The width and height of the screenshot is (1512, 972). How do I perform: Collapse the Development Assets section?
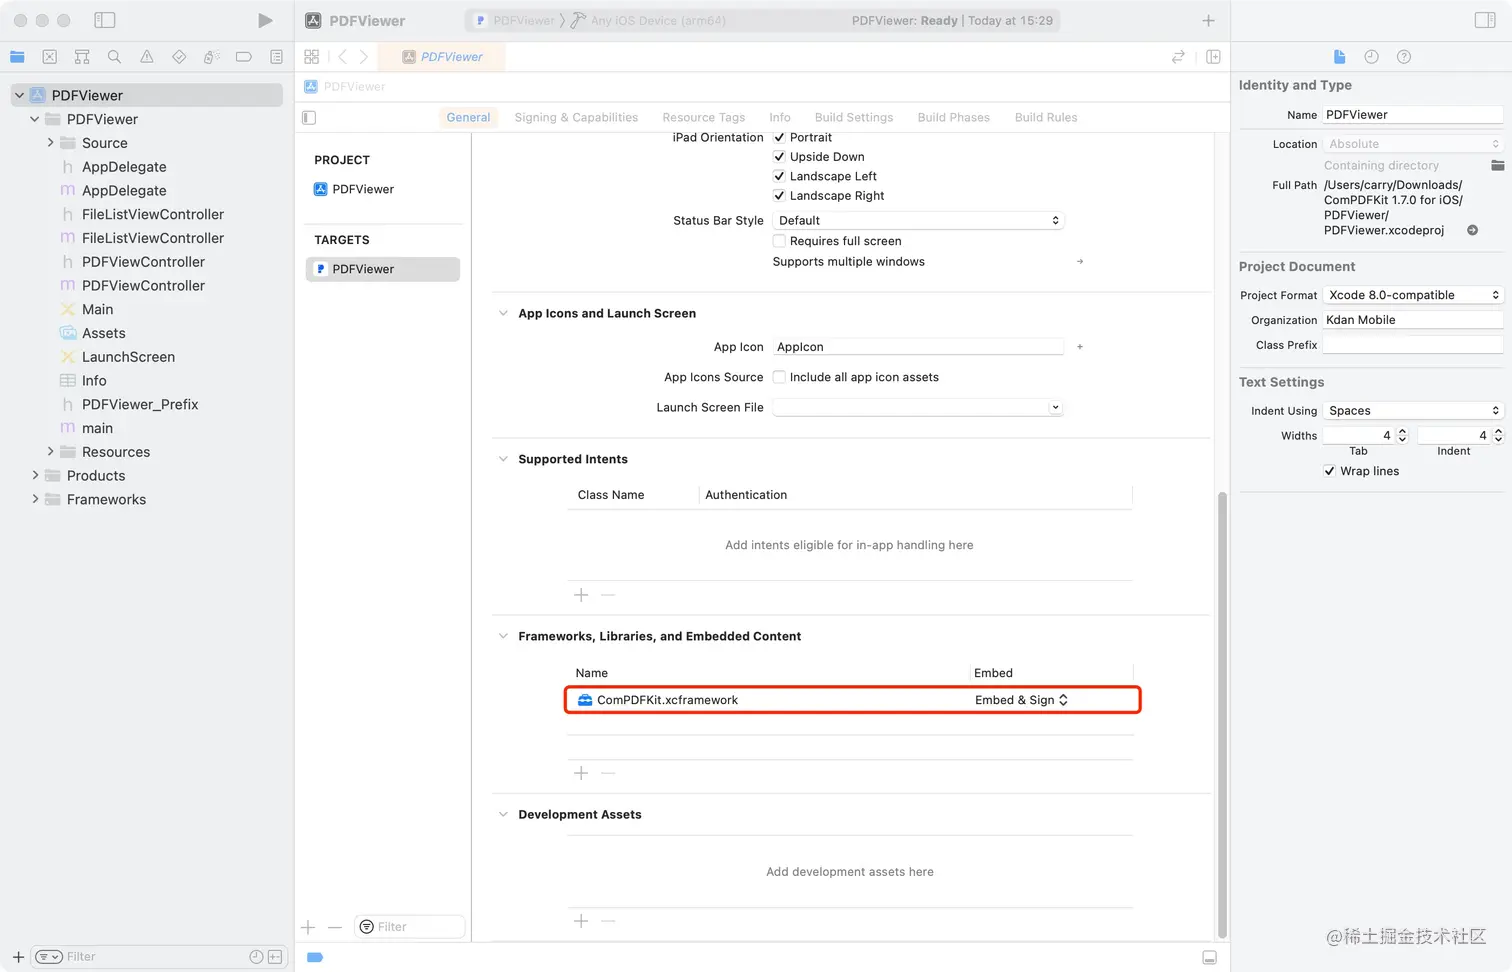click(x=503, y=814)
